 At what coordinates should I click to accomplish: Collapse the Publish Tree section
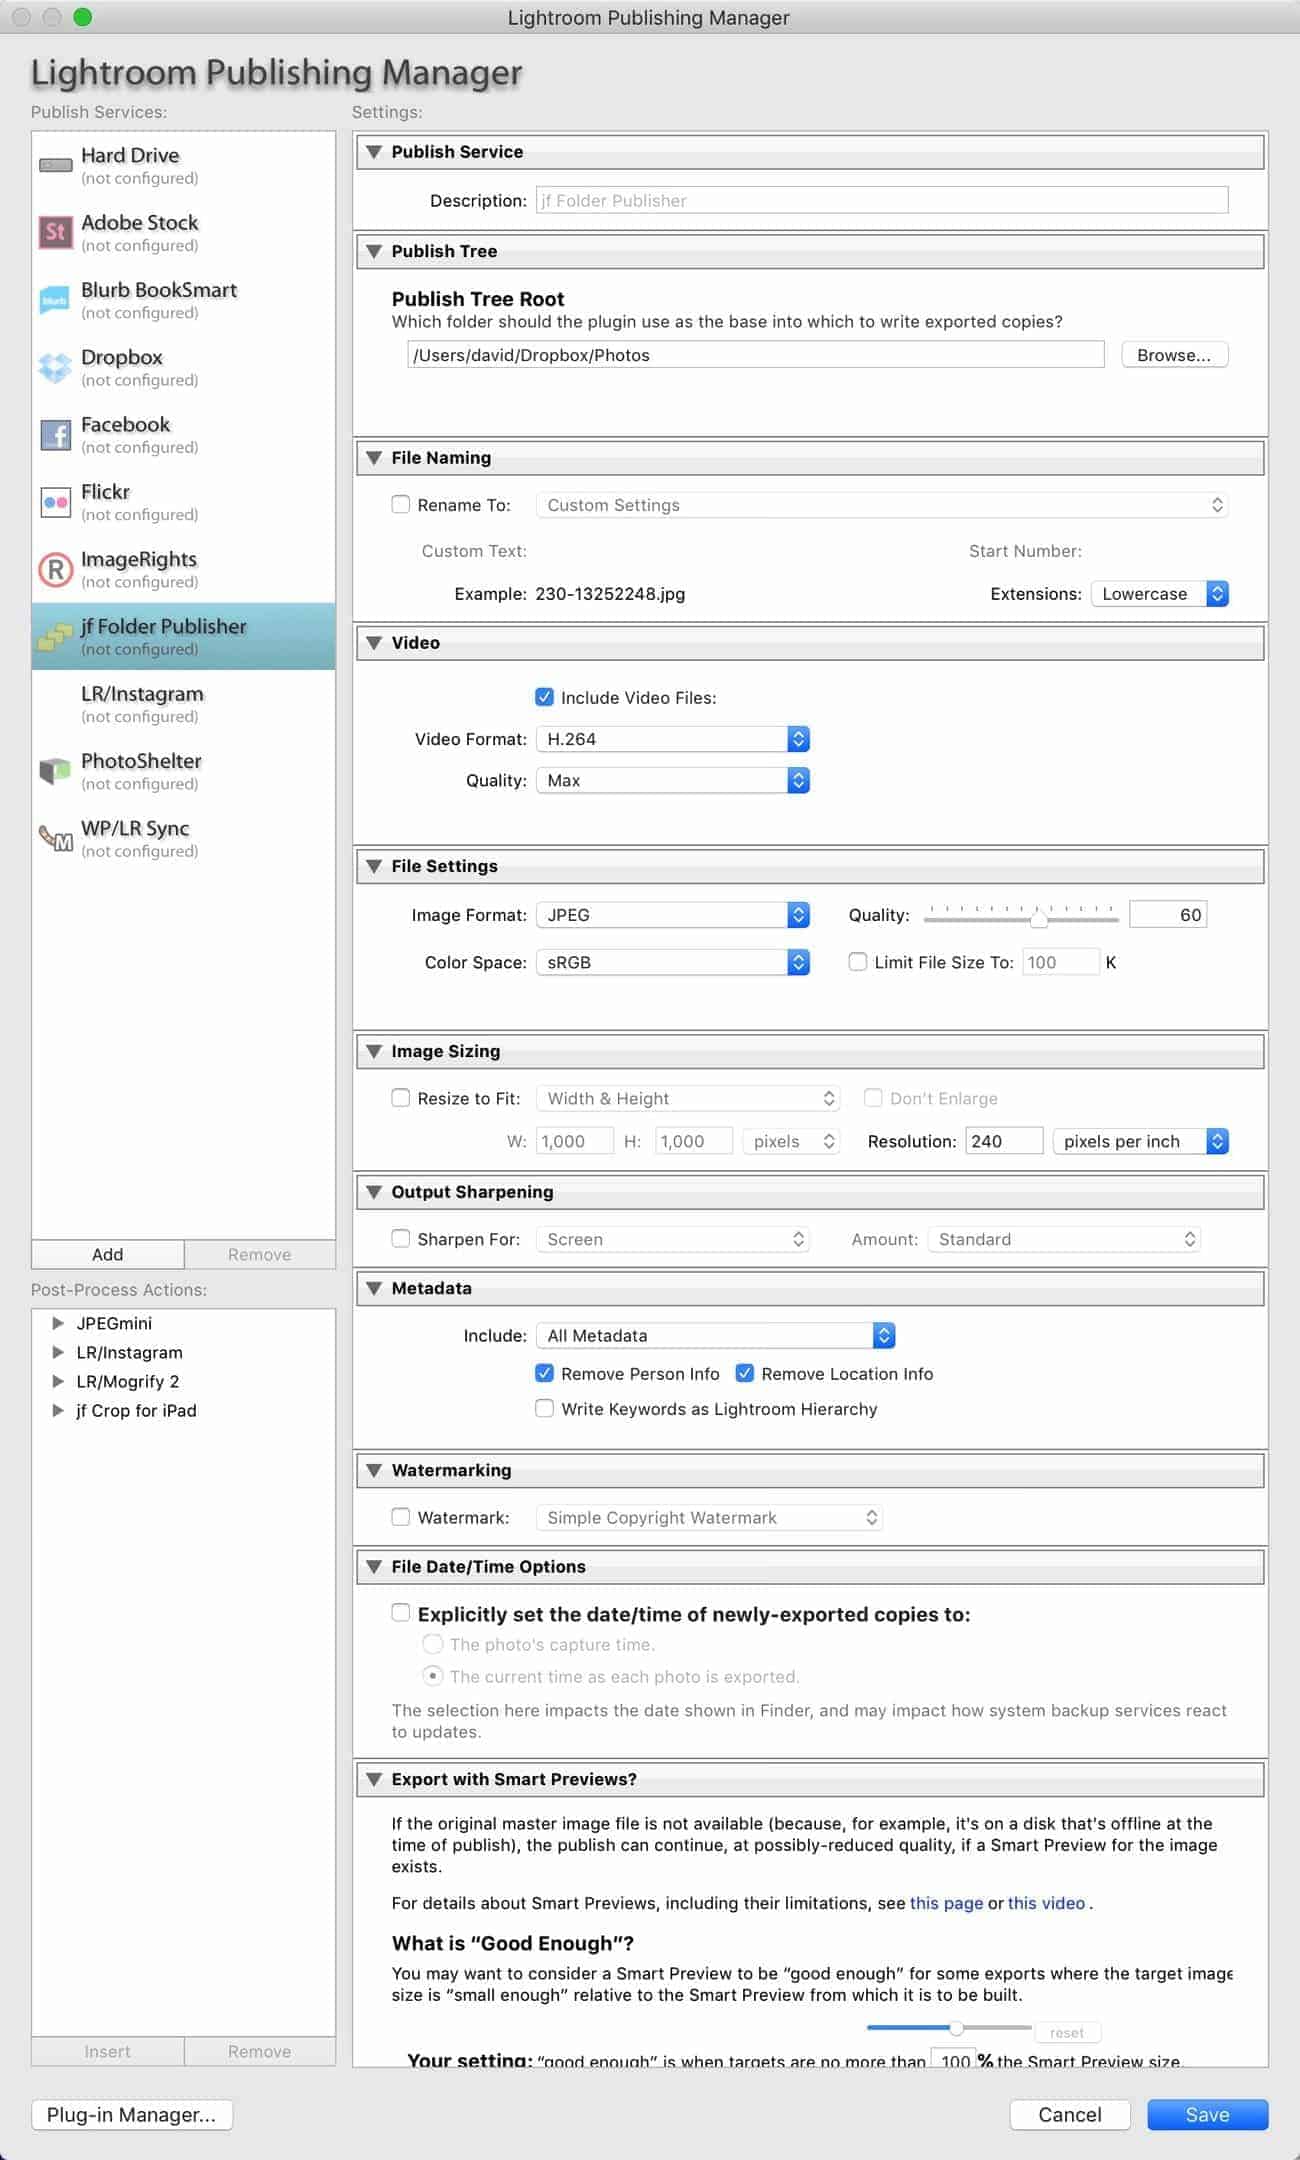tap(374, 251)
